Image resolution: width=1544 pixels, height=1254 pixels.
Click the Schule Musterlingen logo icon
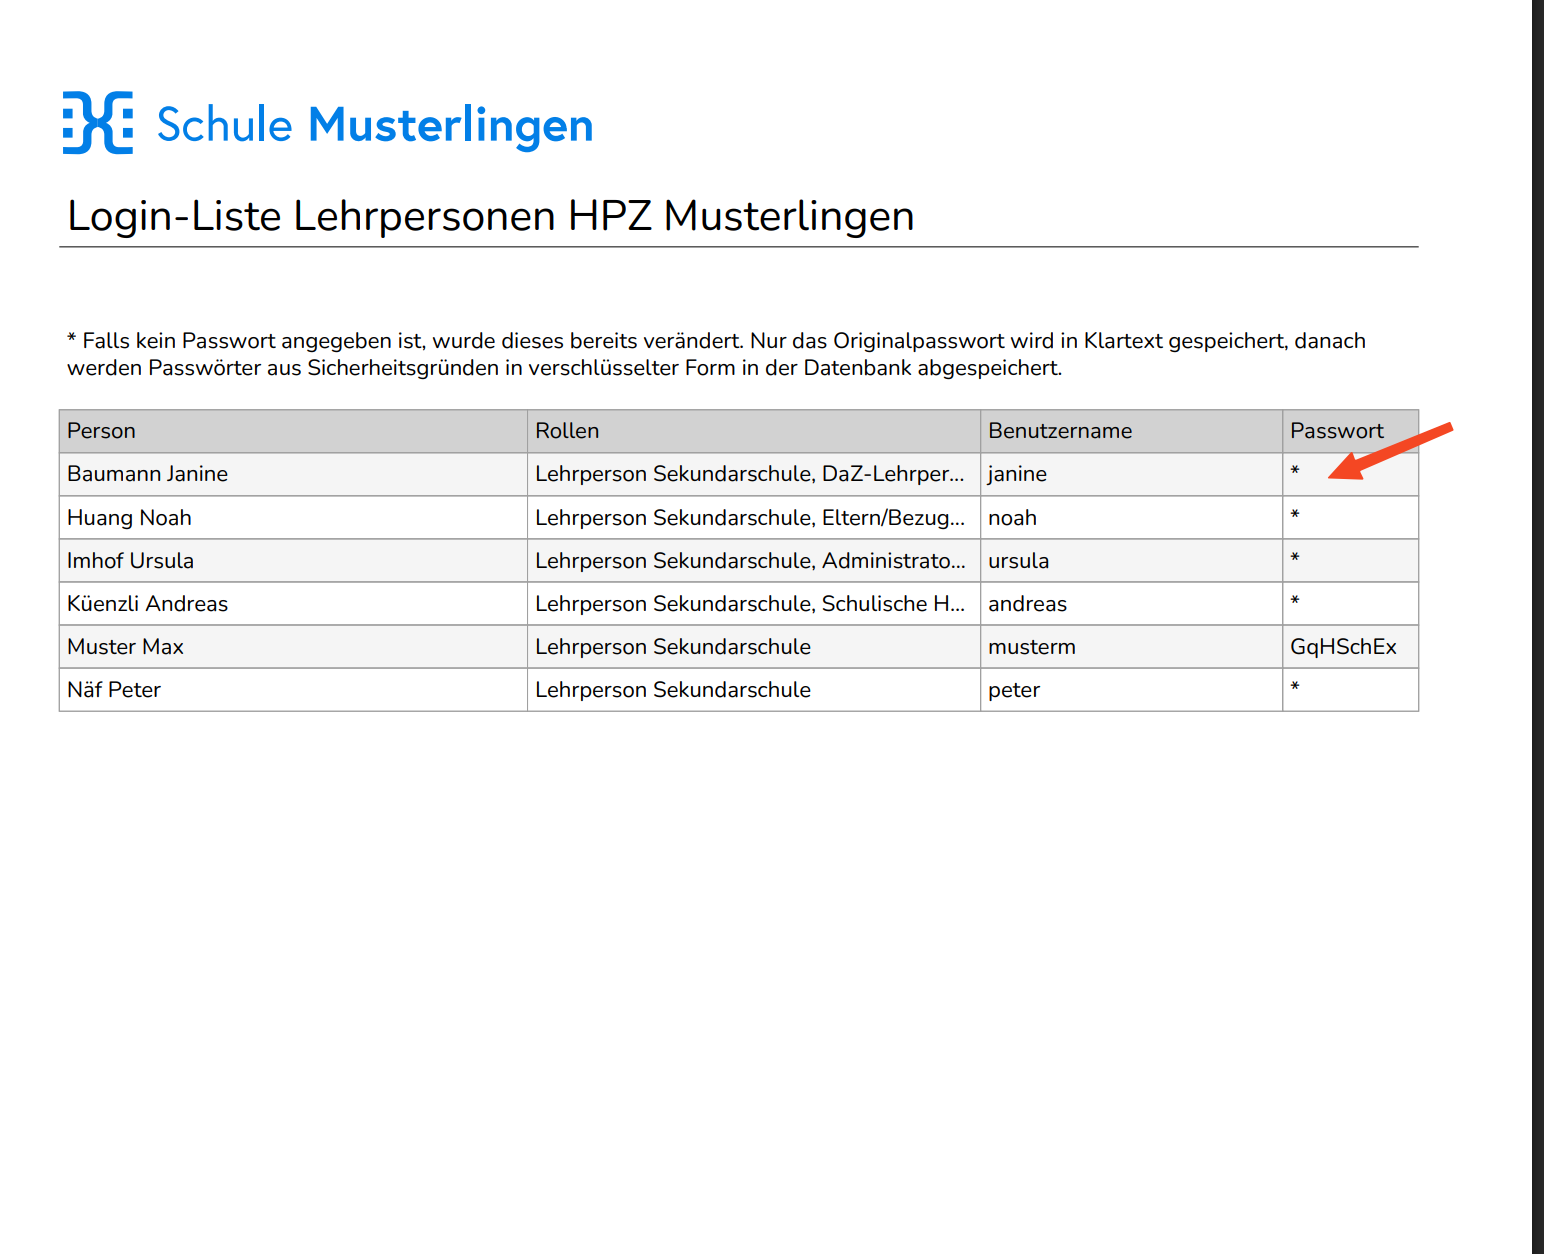coord(98,123)
